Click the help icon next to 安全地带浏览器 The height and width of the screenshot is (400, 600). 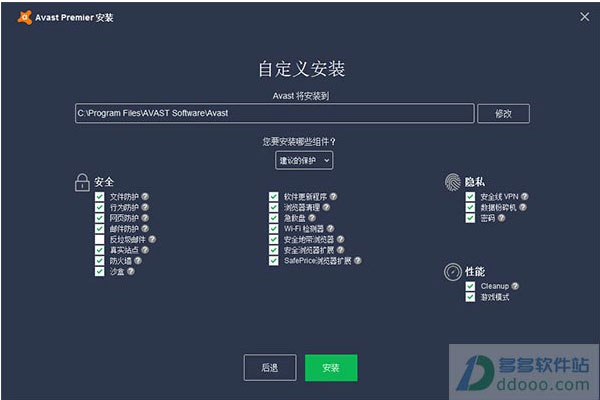point(340,239)
